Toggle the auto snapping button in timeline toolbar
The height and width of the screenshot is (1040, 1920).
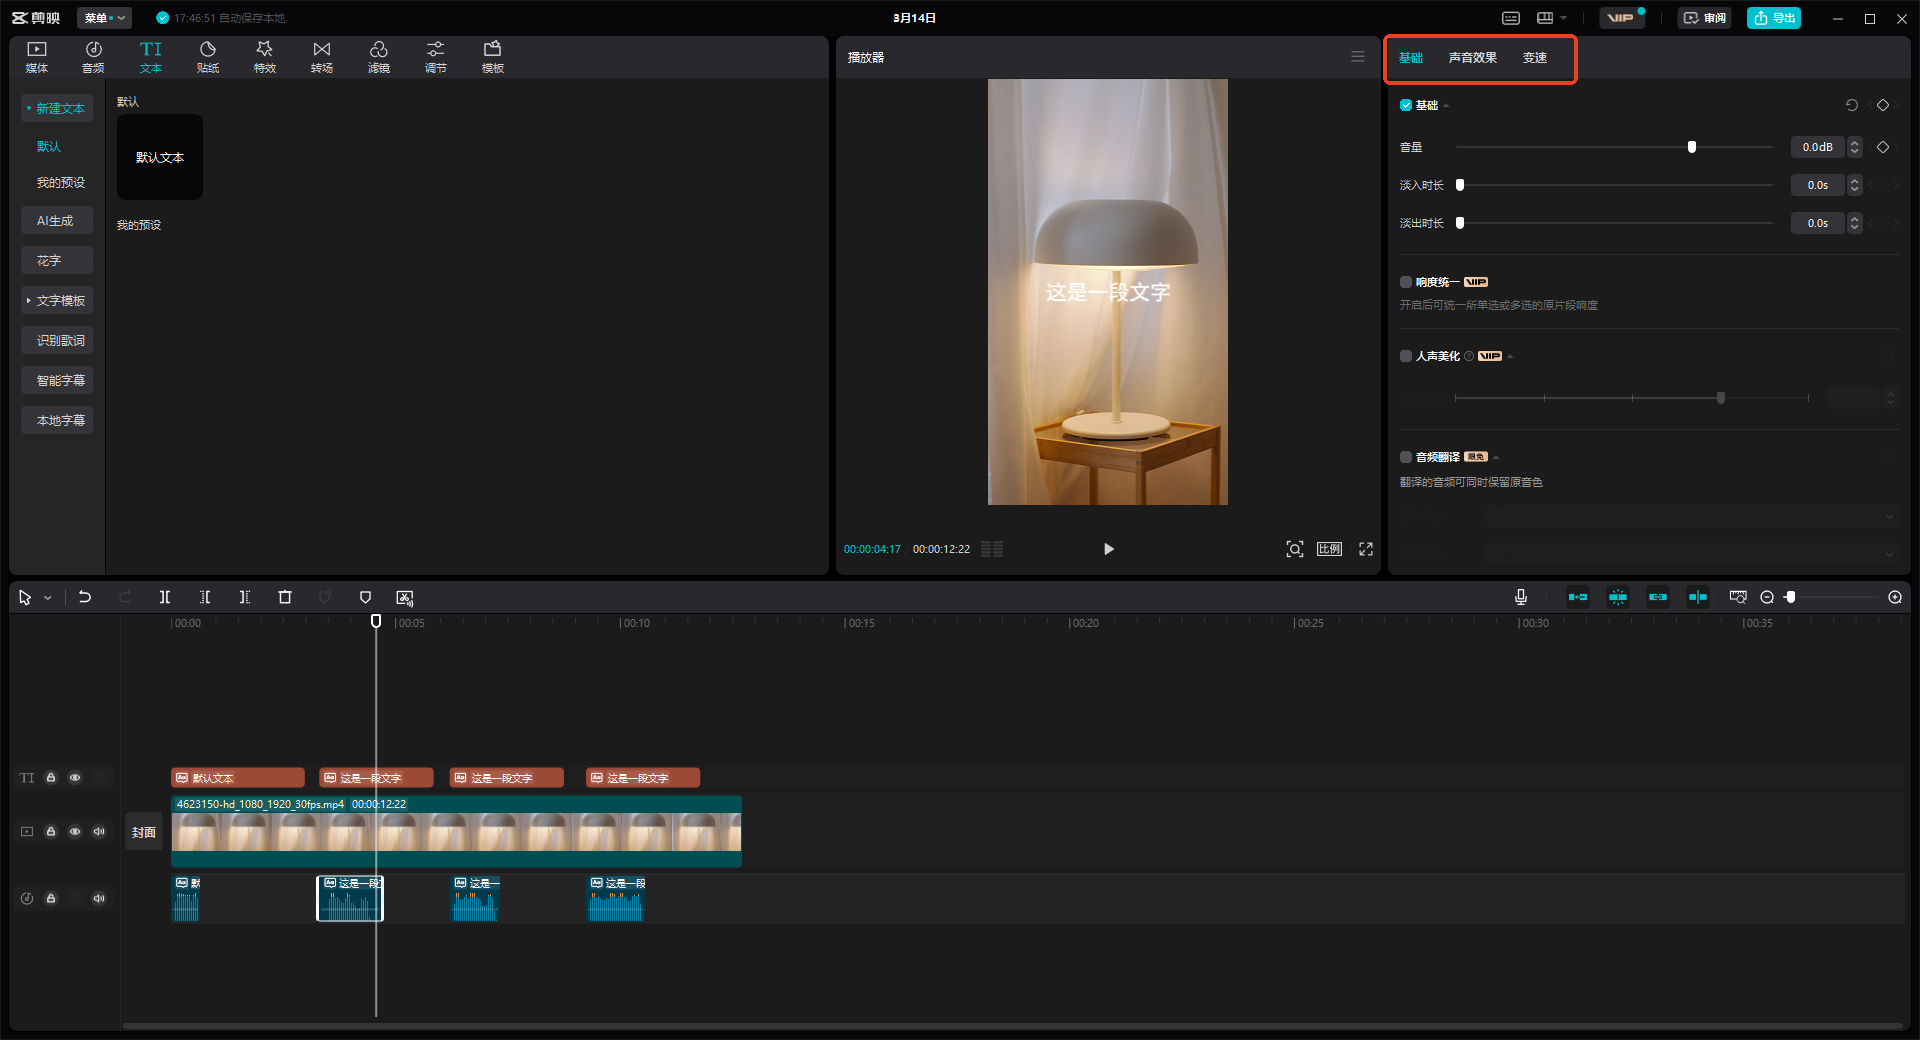(x=1618, y=597)
